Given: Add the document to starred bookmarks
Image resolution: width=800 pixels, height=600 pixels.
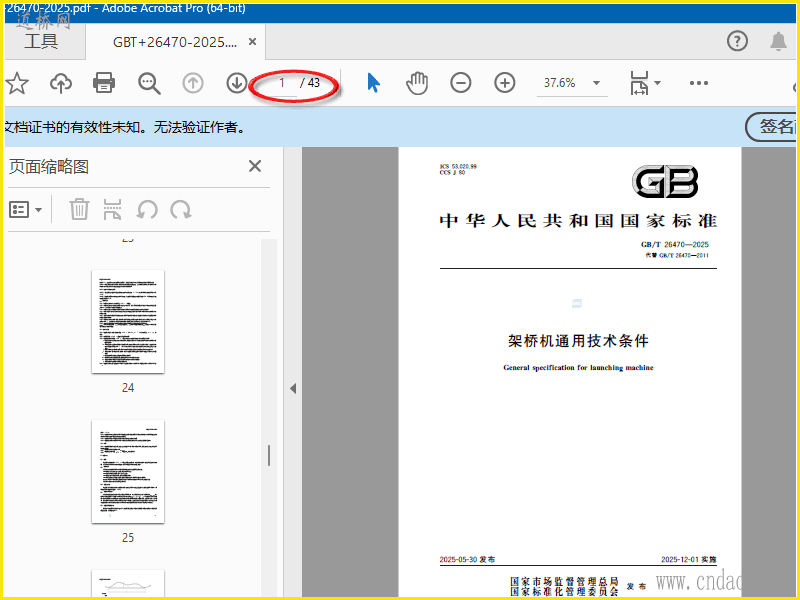Looking at the screenshot, I should 16,83.
